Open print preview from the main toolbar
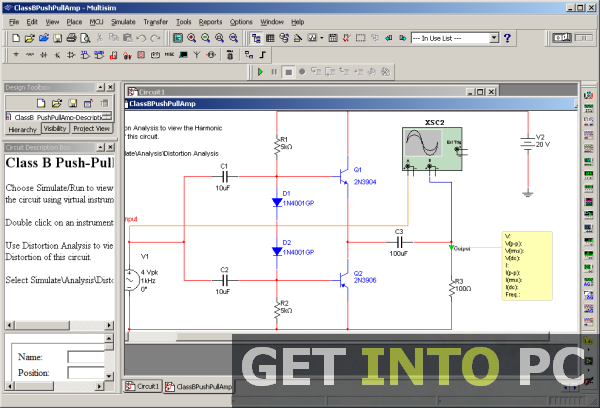This screenshot has width=600, height=408. point(85,38)
